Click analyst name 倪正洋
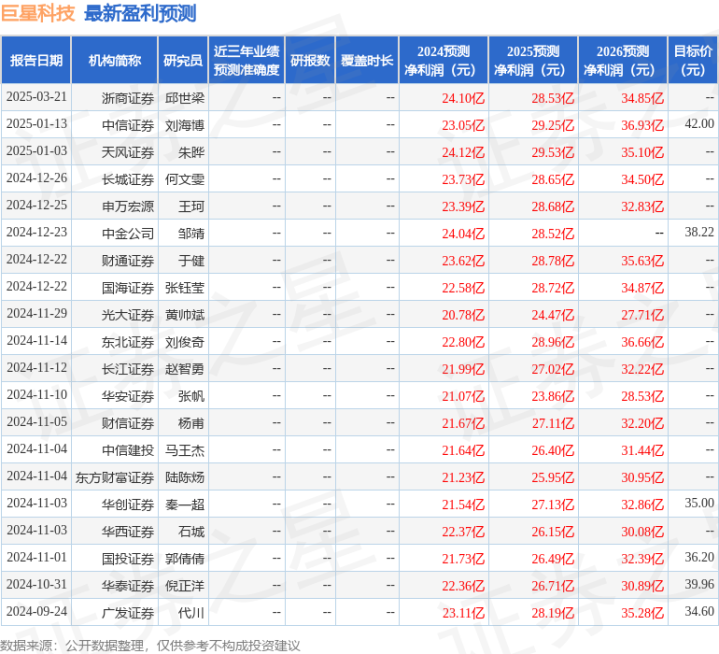719x654 pixels. click(x=184, y=585)
